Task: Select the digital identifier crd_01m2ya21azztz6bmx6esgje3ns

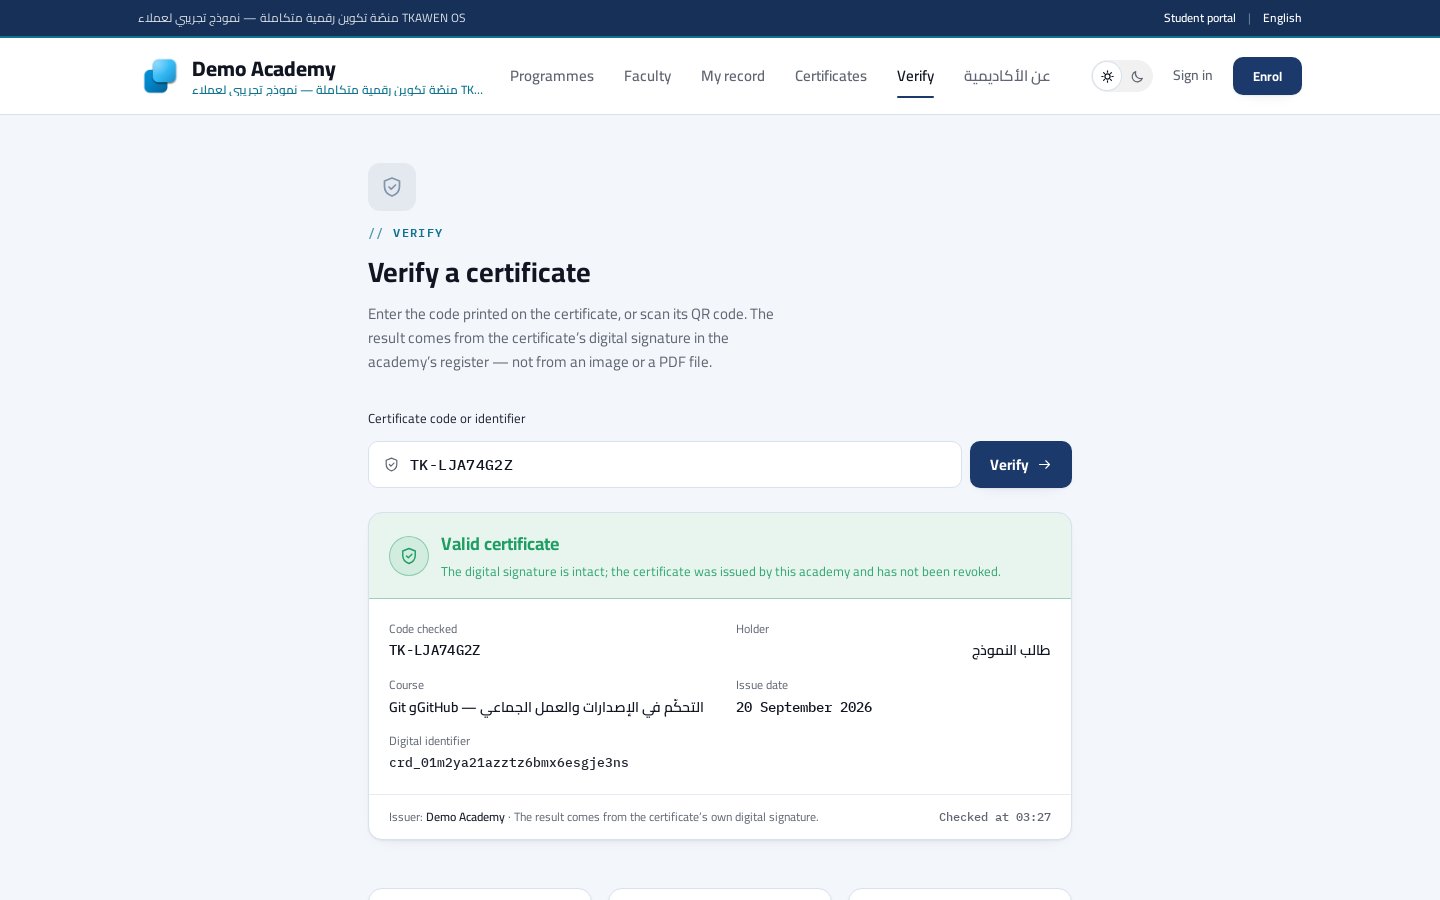Action: (x=509, y=763)
